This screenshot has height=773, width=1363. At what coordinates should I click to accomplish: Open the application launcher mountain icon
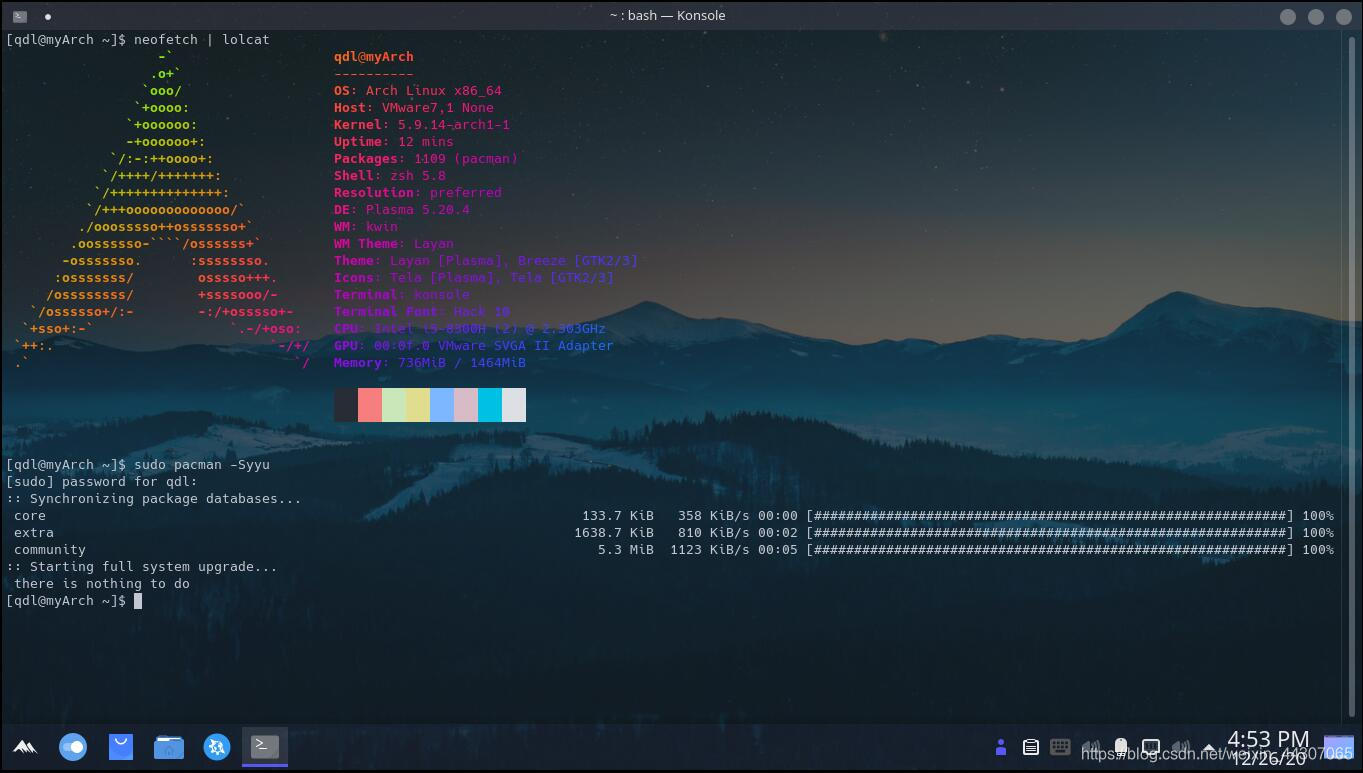pos(25,747)
